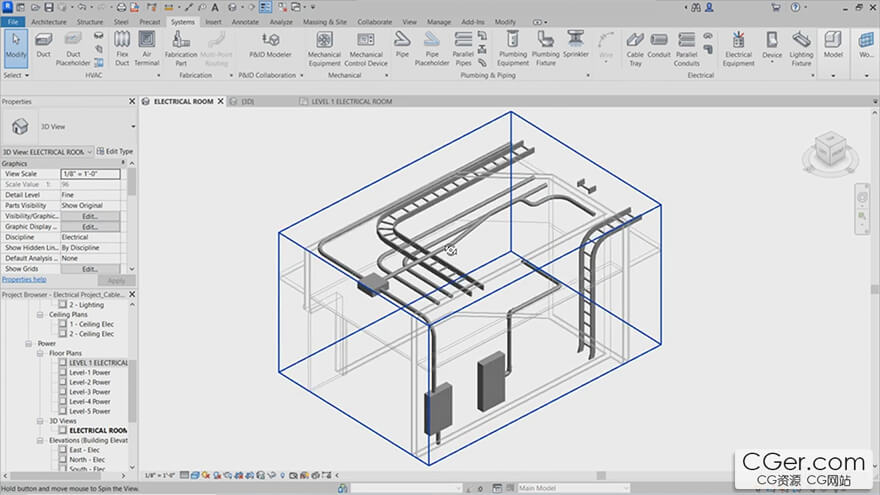Viewport: 880px width, 495px height.
Task: Choose the Pipe tool
Action: [x=402, y=45]
